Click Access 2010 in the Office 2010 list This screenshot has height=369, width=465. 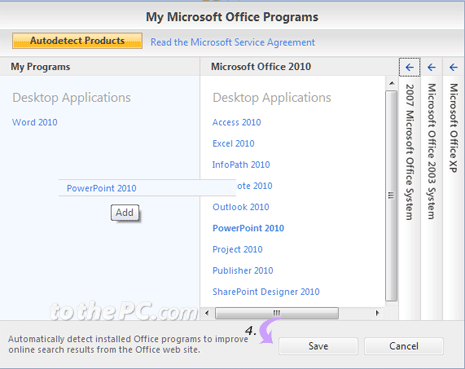tap(237, 122)
